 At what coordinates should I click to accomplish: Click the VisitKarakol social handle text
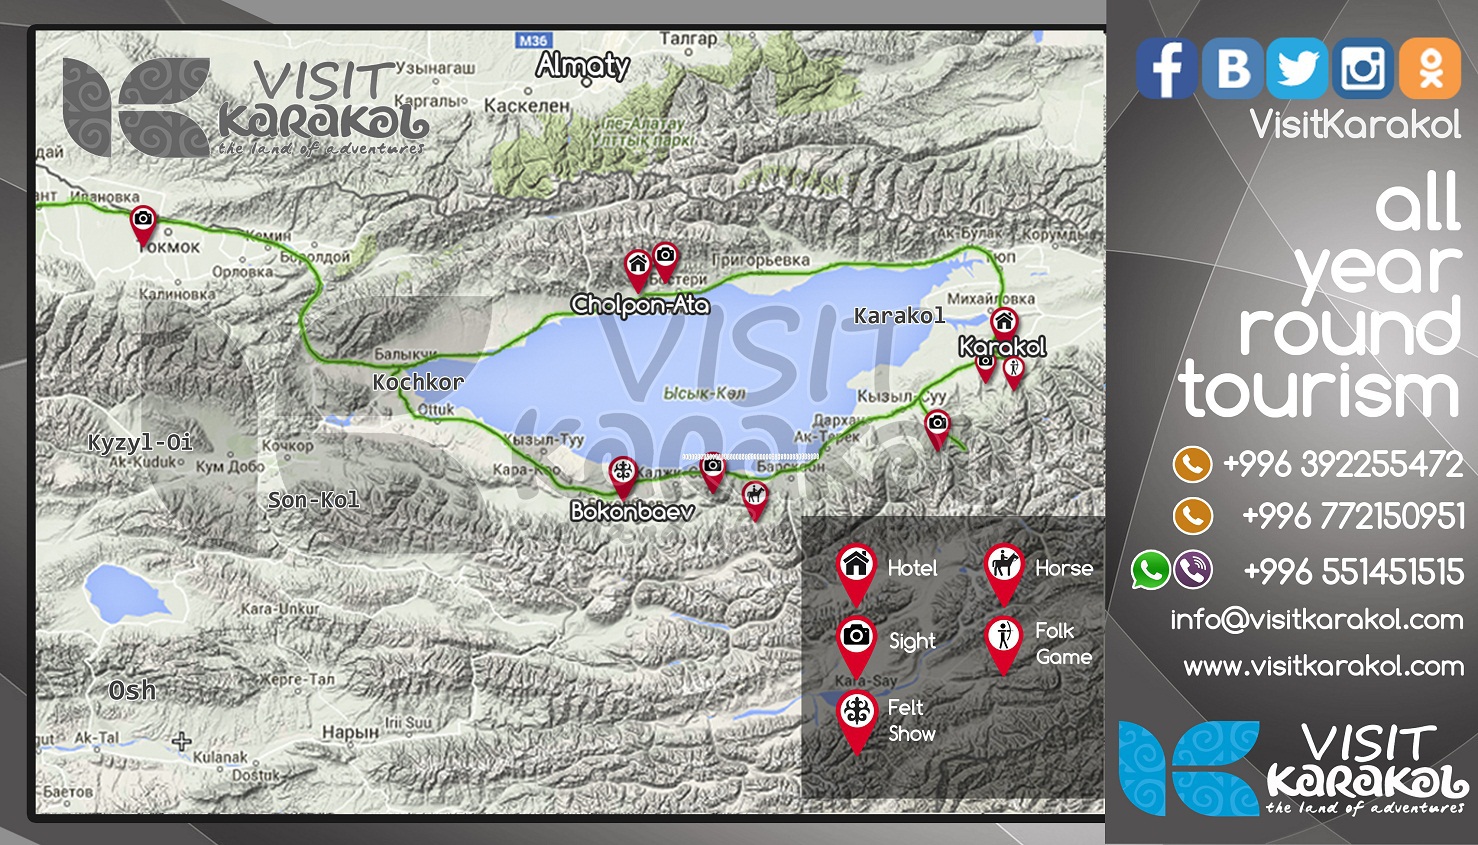(x=1355, y=125)
